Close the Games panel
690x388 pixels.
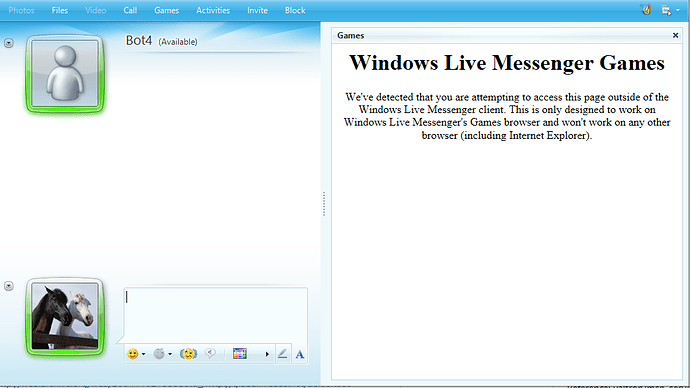[x=675, y=35]
